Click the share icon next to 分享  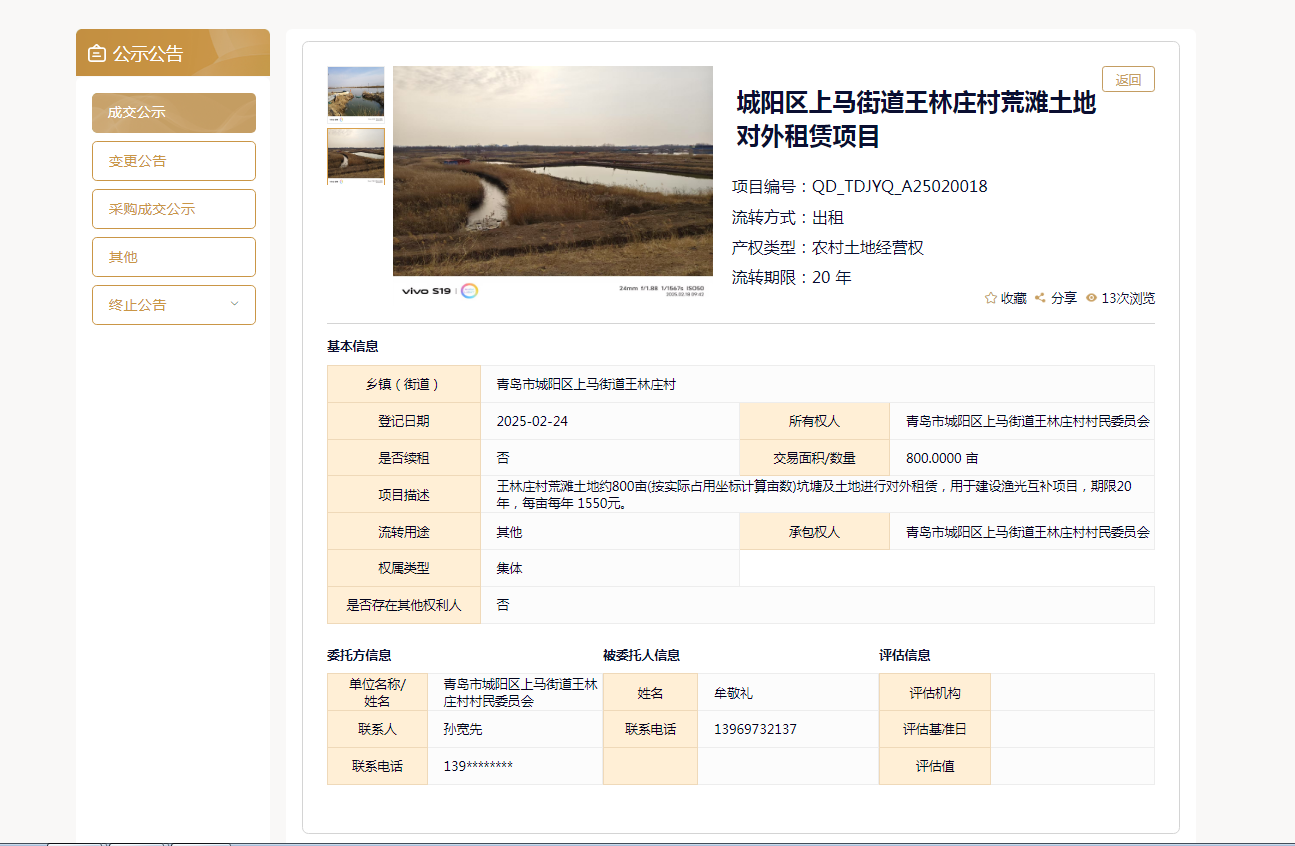[x=1040, y=298]
